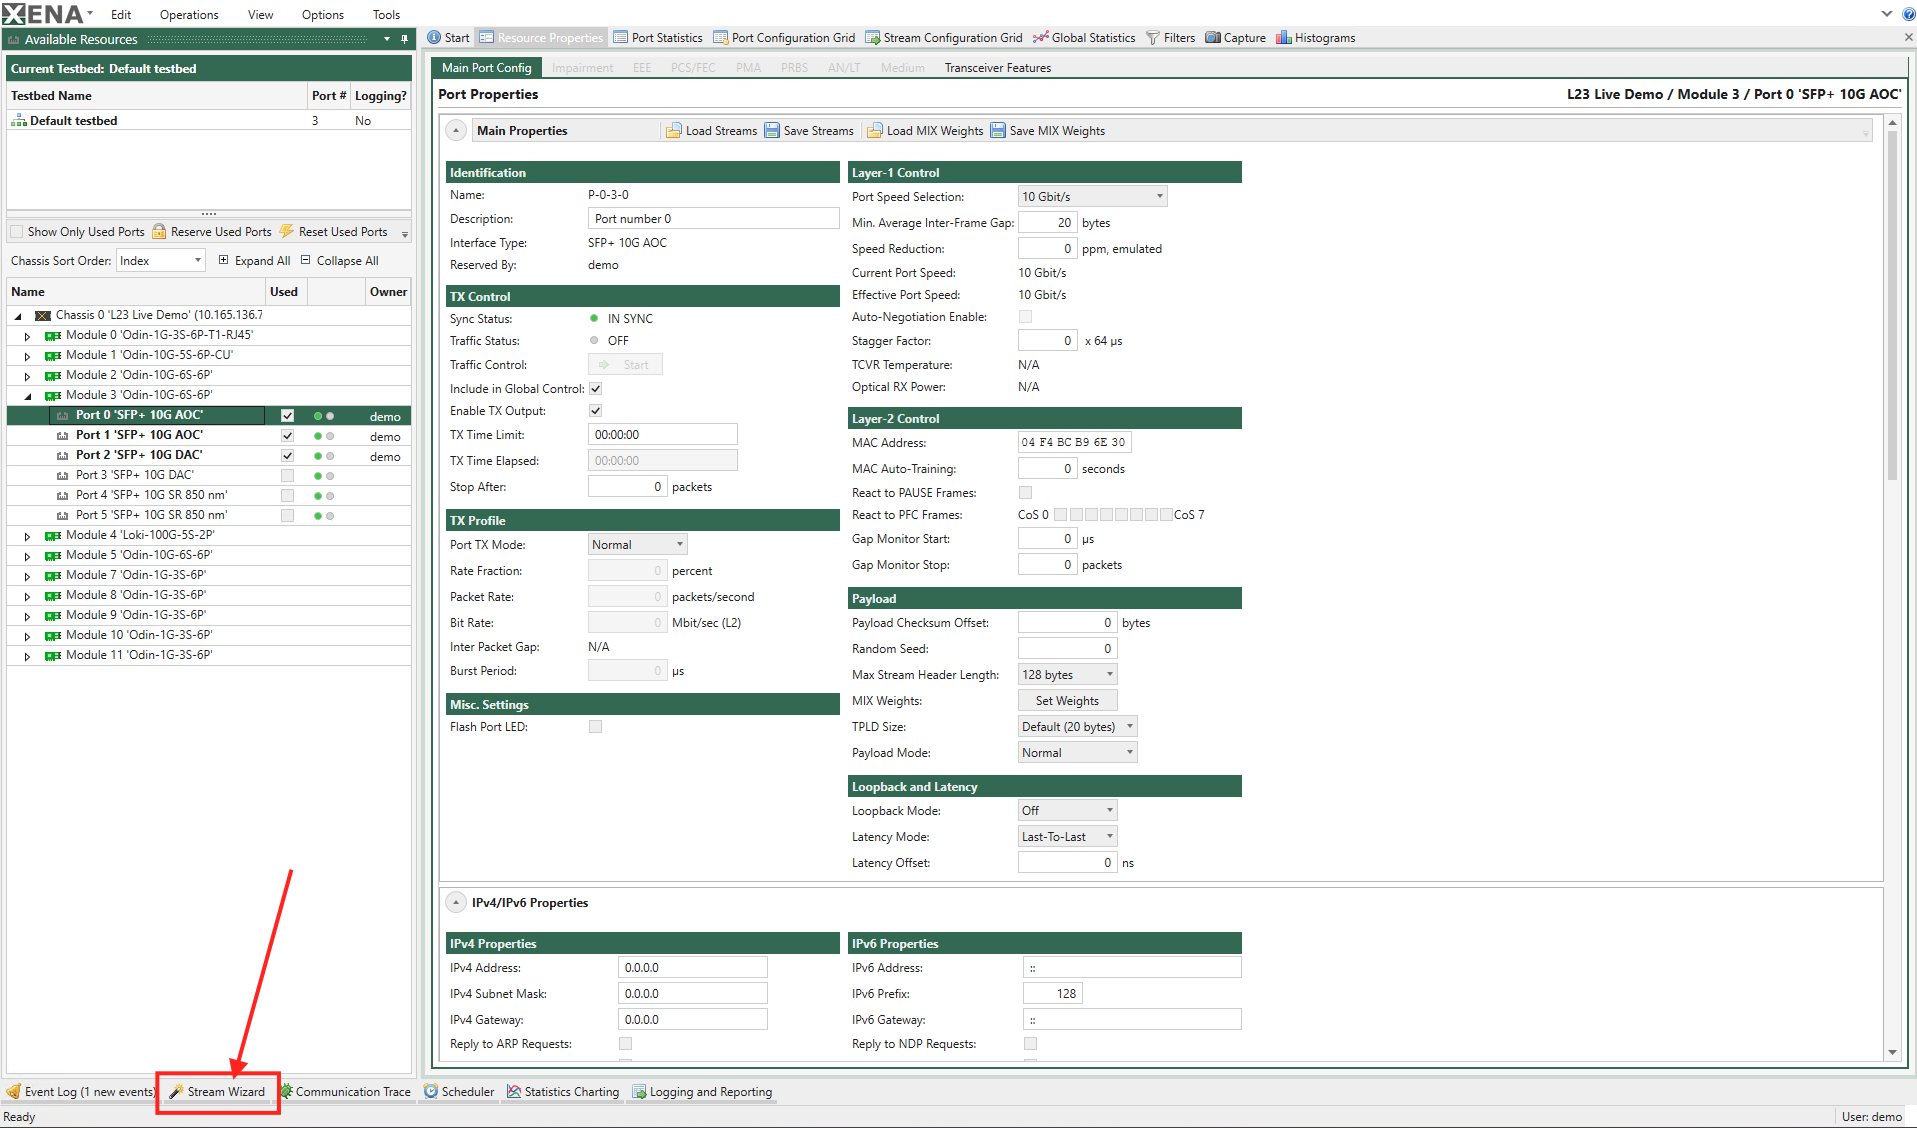Uncheck Enable TX Output

pyautogui.click(x=595, y=411)
